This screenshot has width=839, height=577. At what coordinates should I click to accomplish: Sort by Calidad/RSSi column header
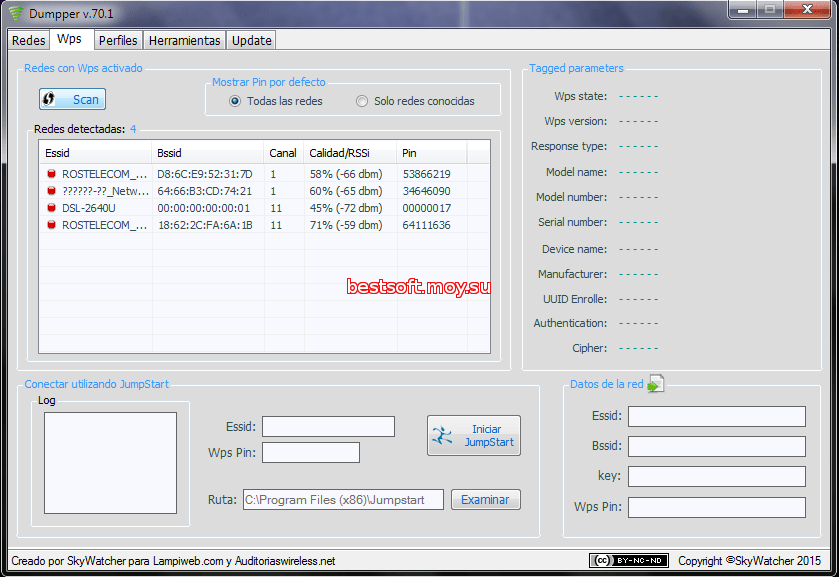[350, 153]
